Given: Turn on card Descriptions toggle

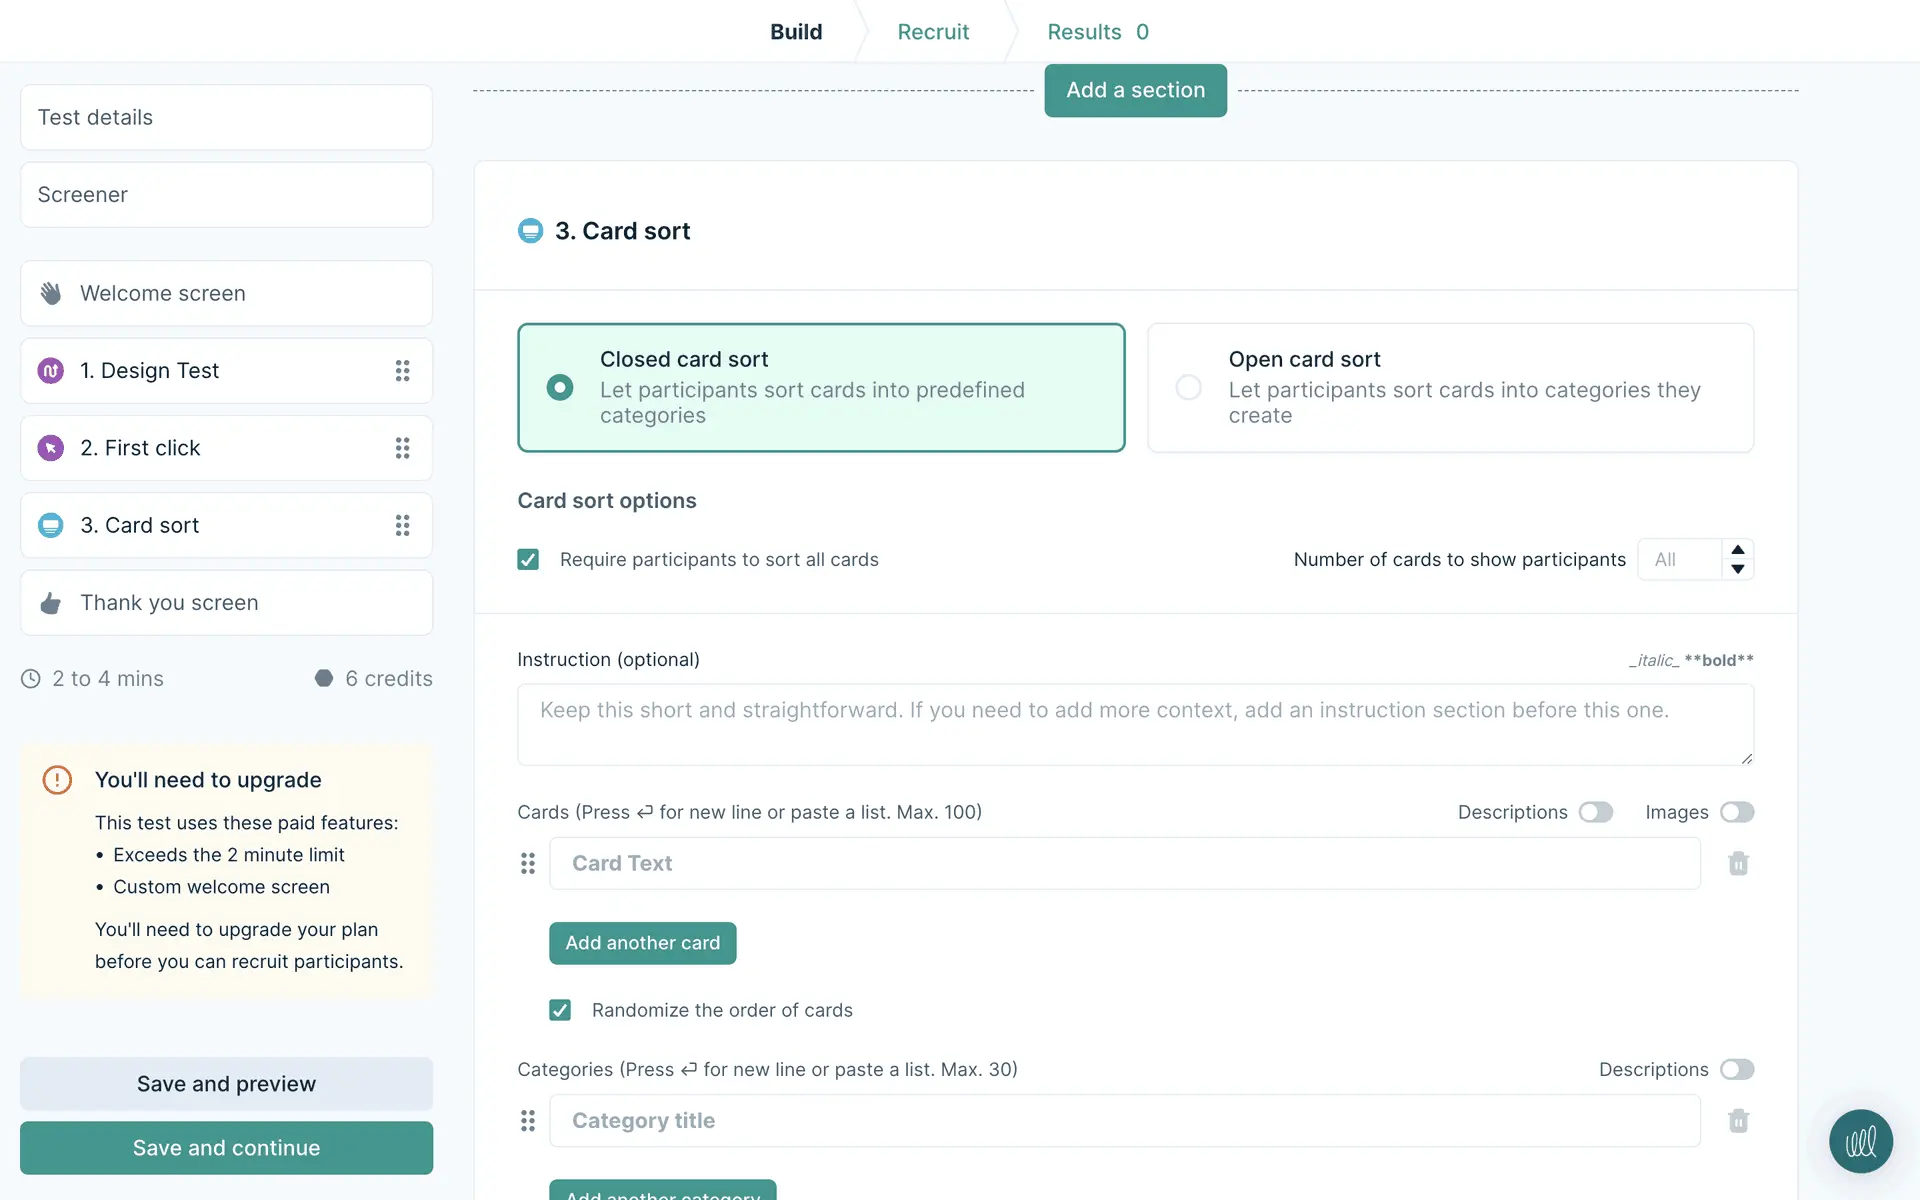Looking at the screenshot, I should 1596,812.
